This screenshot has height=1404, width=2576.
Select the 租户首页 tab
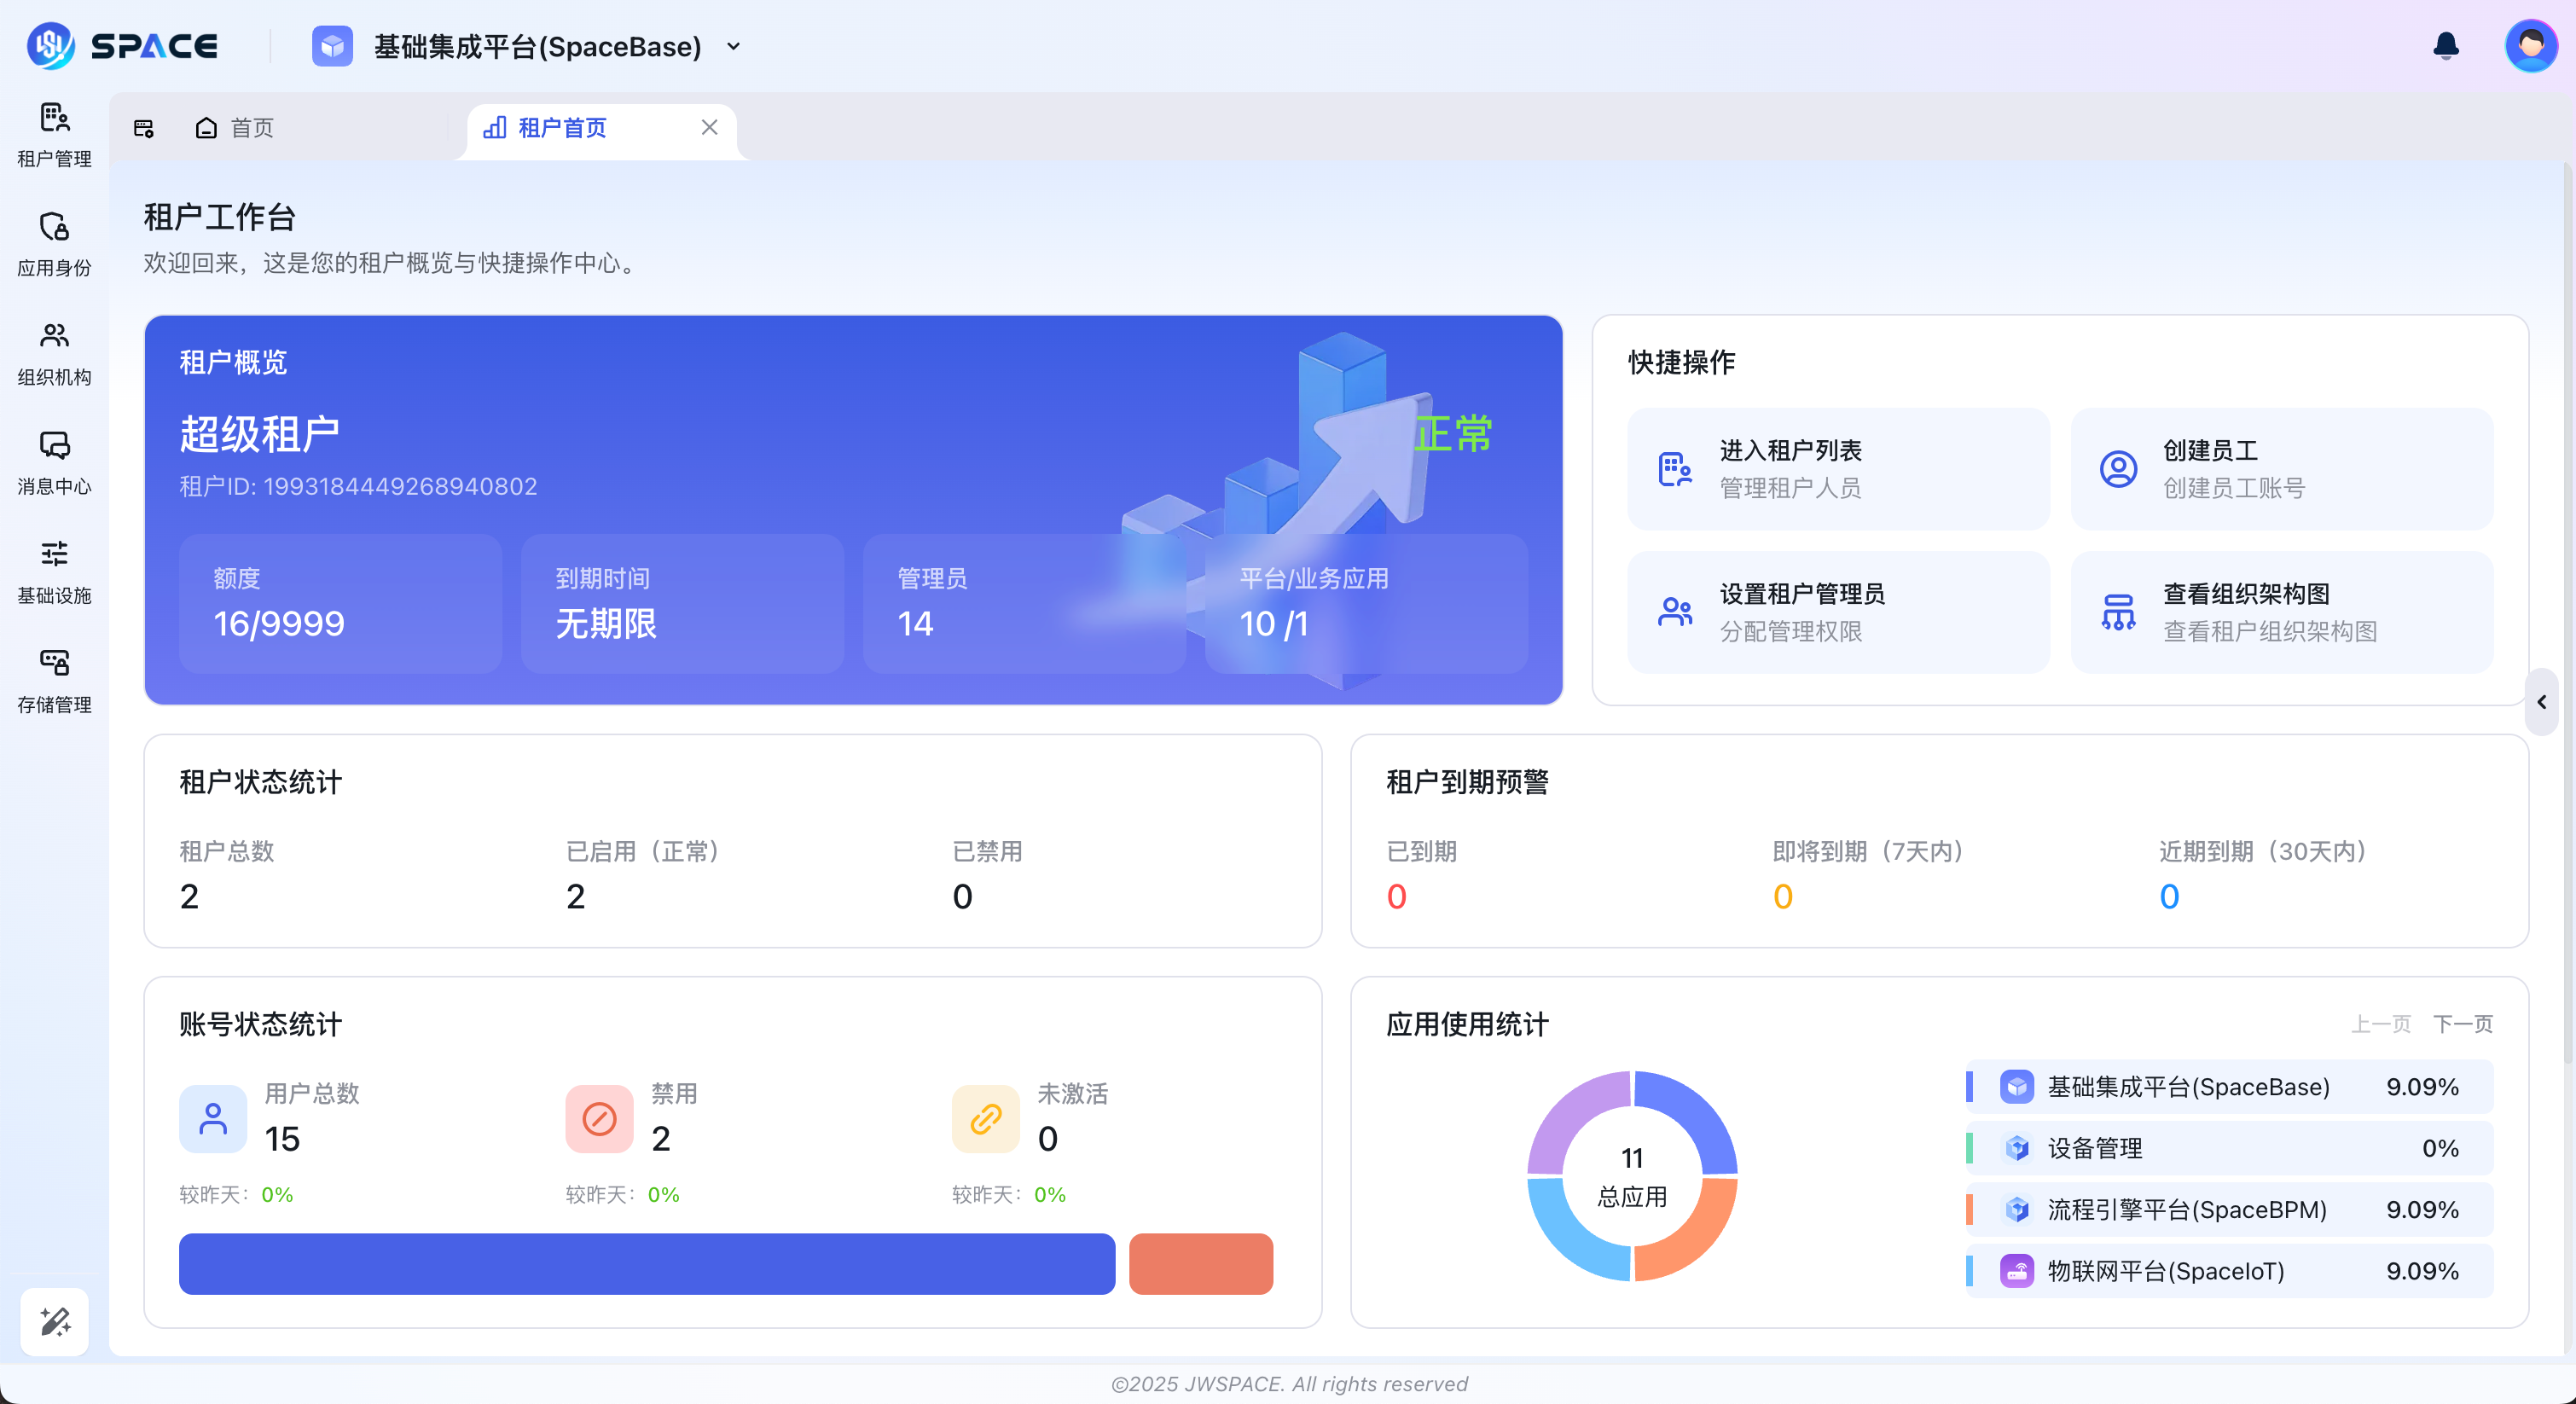coord(562,128)
